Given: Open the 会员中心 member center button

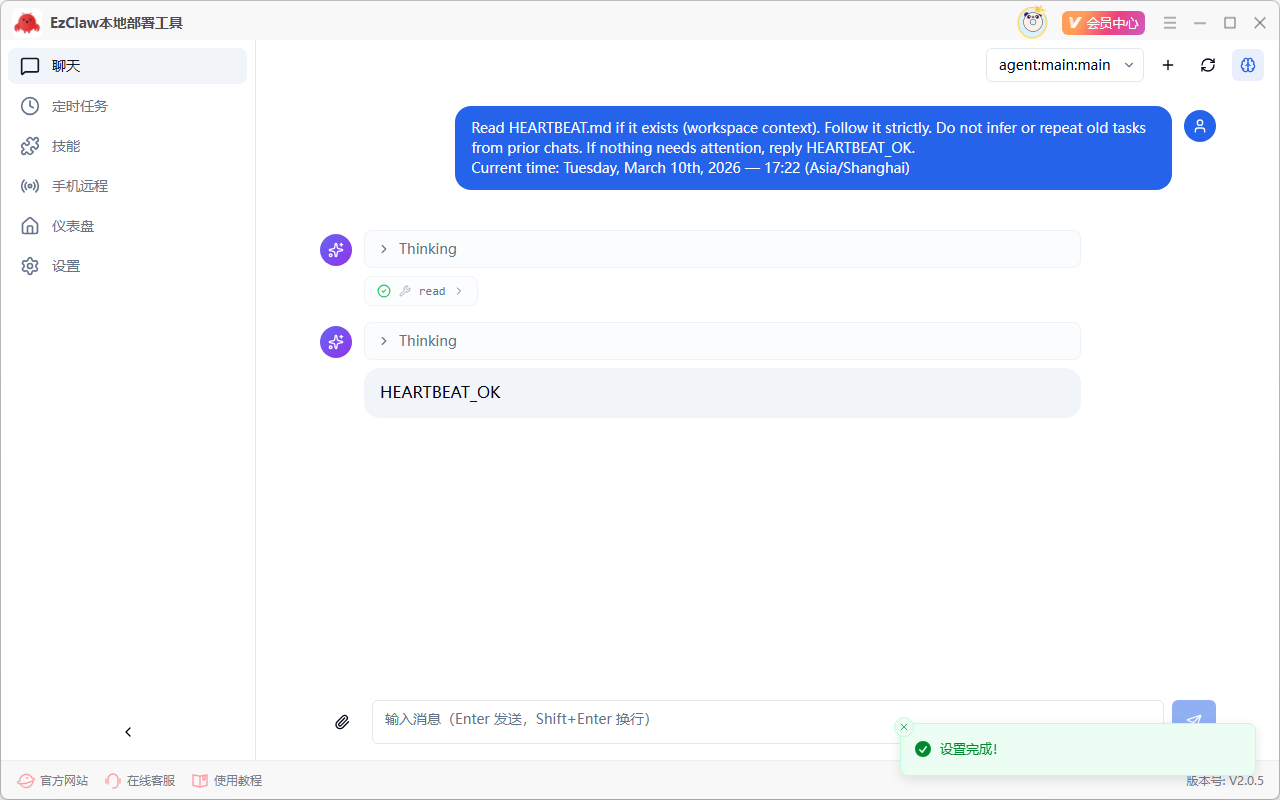Looking at the screenshot, I should coord(1103,23).
